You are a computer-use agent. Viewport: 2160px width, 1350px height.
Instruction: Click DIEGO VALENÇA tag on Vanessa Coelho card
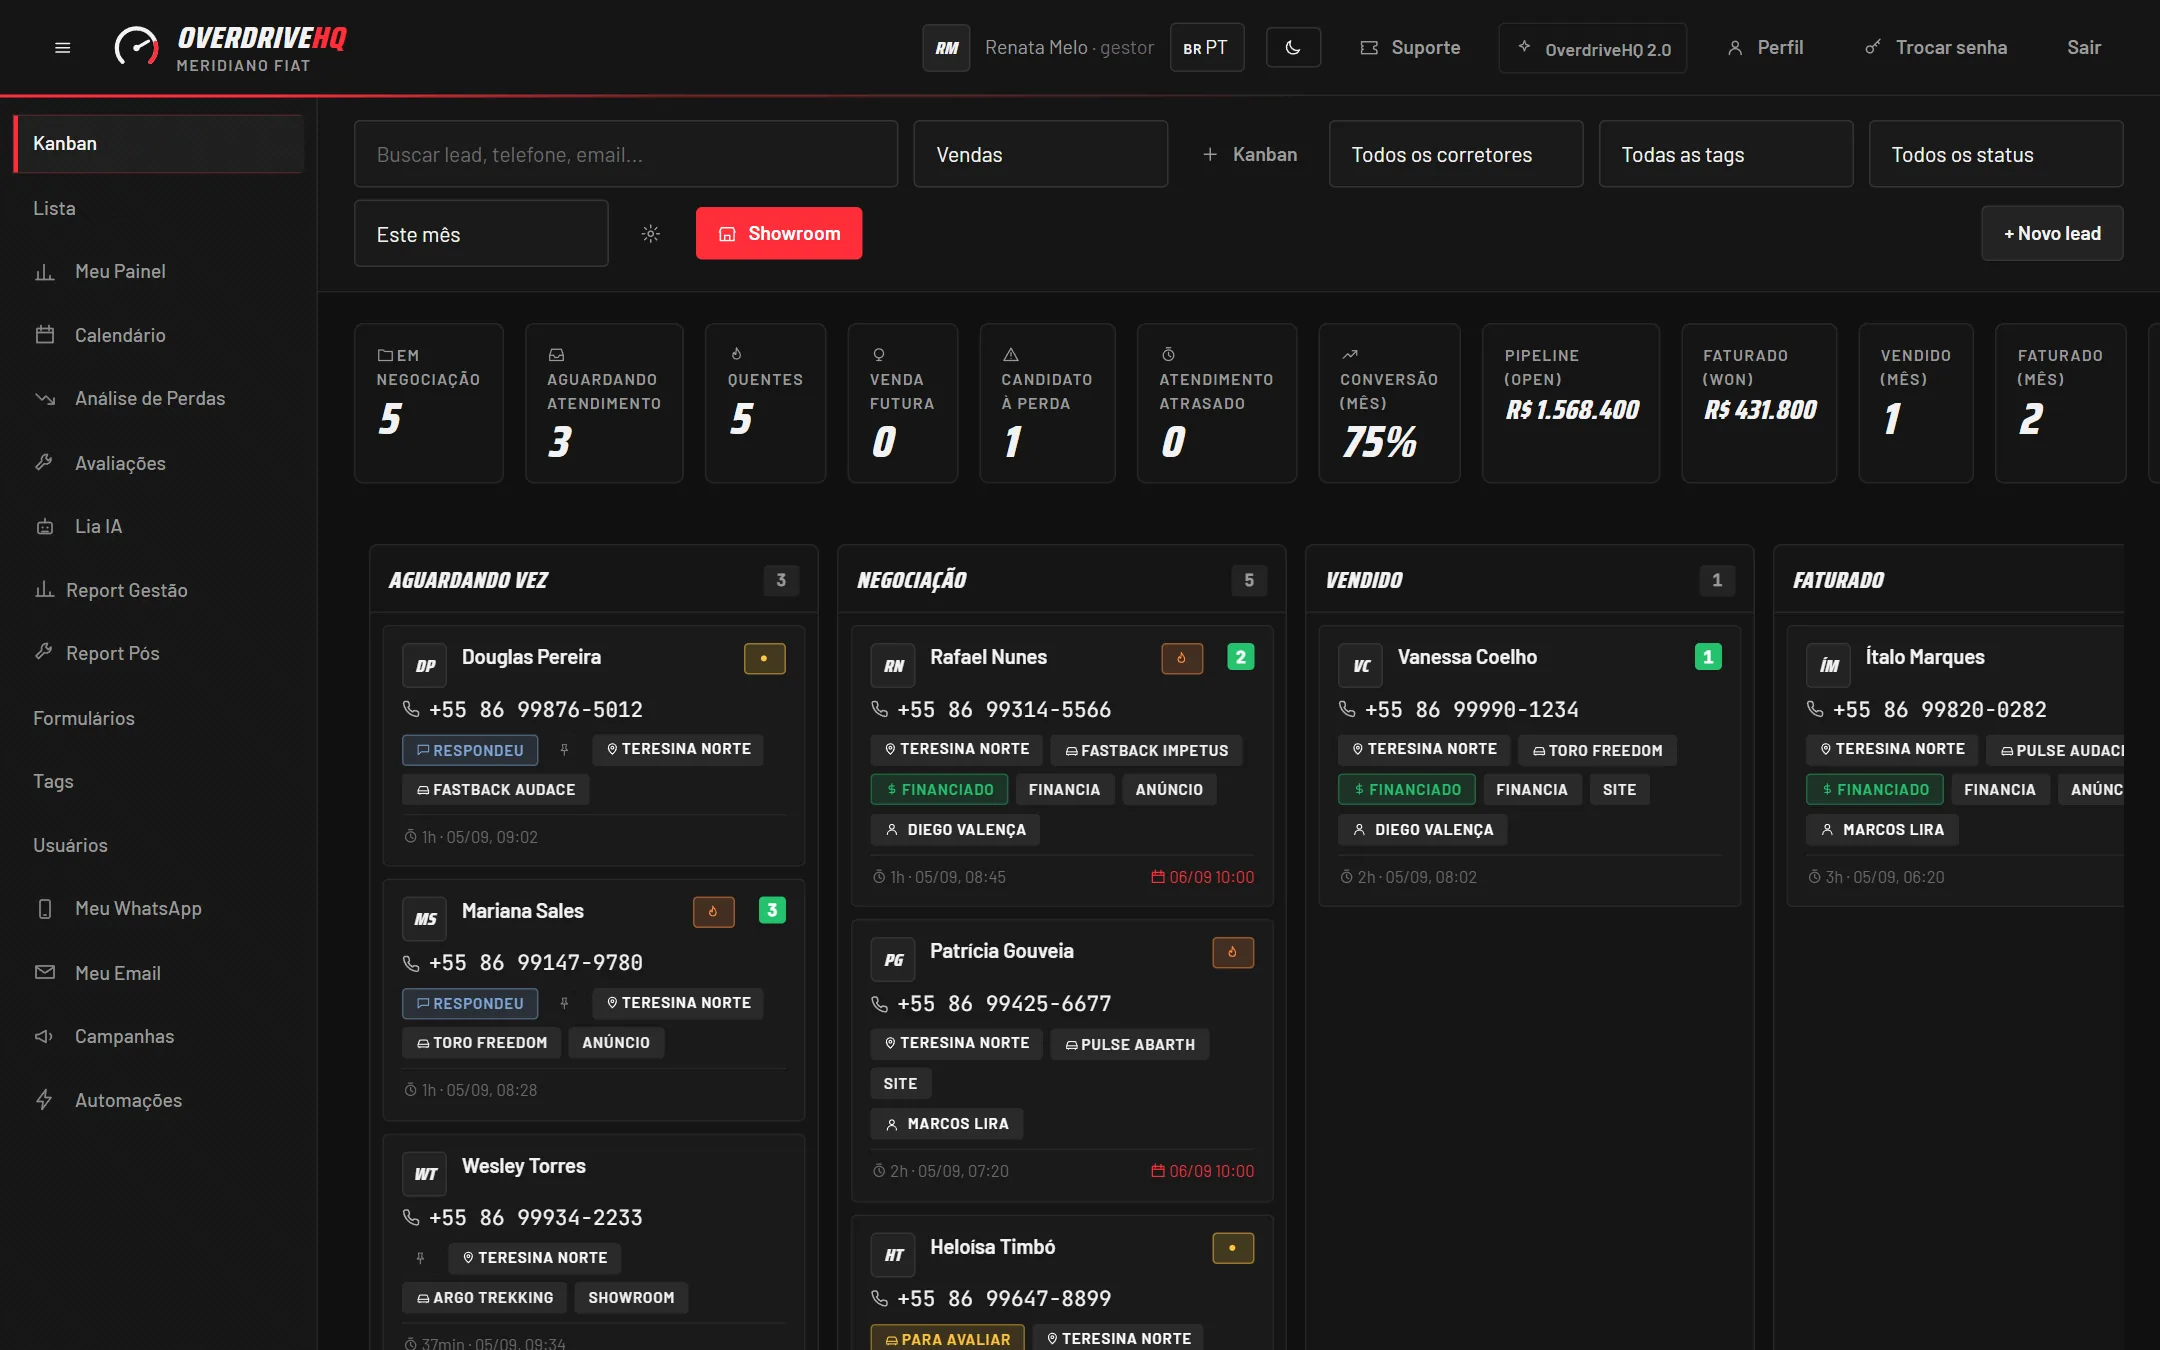pyautogui.click(x=1422, y=829)
